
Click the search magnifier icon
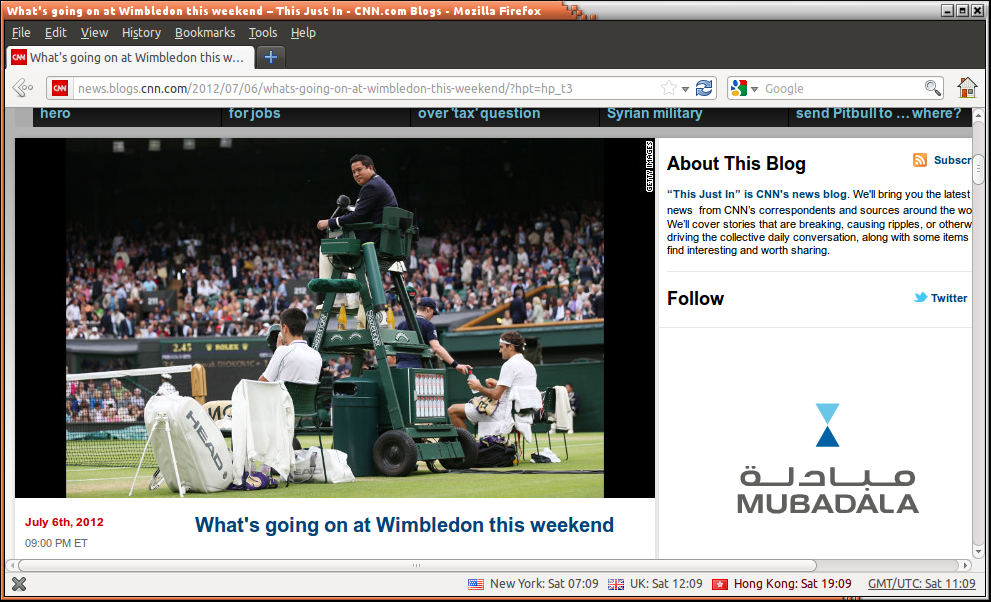pos(932,88)
